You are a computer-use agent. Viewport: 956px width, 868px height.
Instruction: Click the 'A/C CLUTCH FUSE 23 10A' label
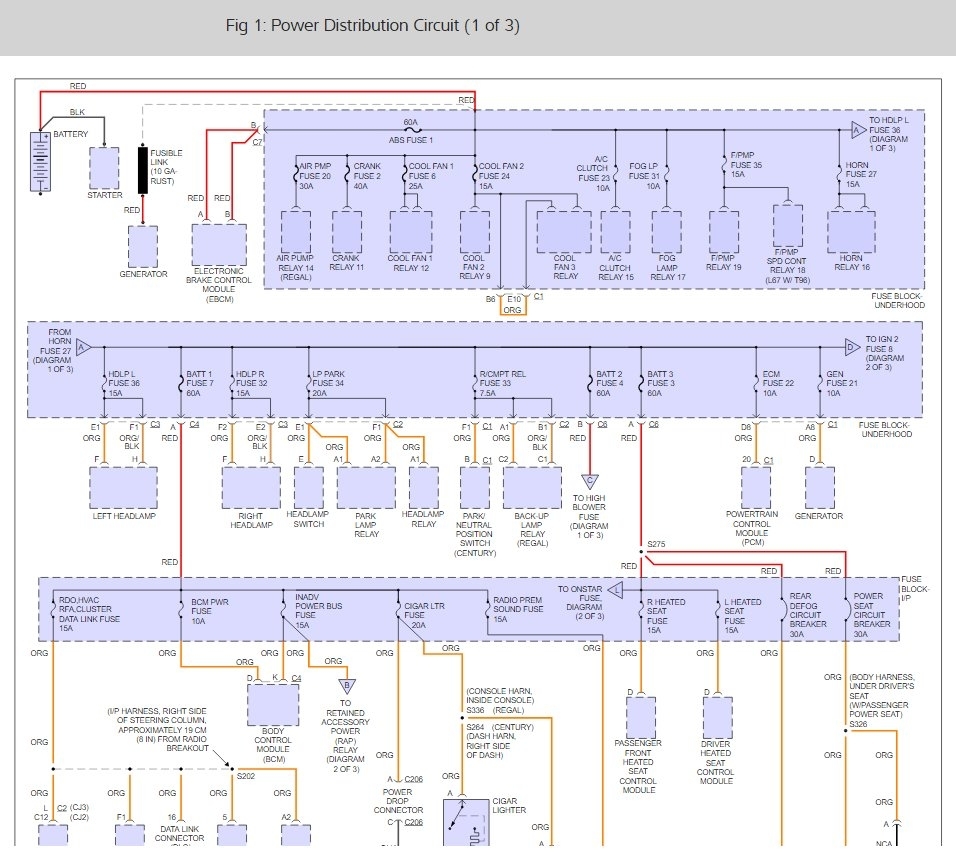click(593, 173)
